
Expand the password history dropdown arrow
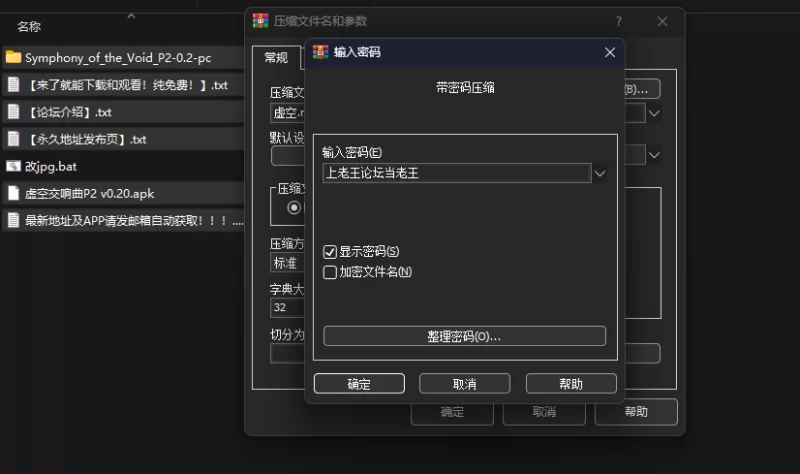pos(600,173)
